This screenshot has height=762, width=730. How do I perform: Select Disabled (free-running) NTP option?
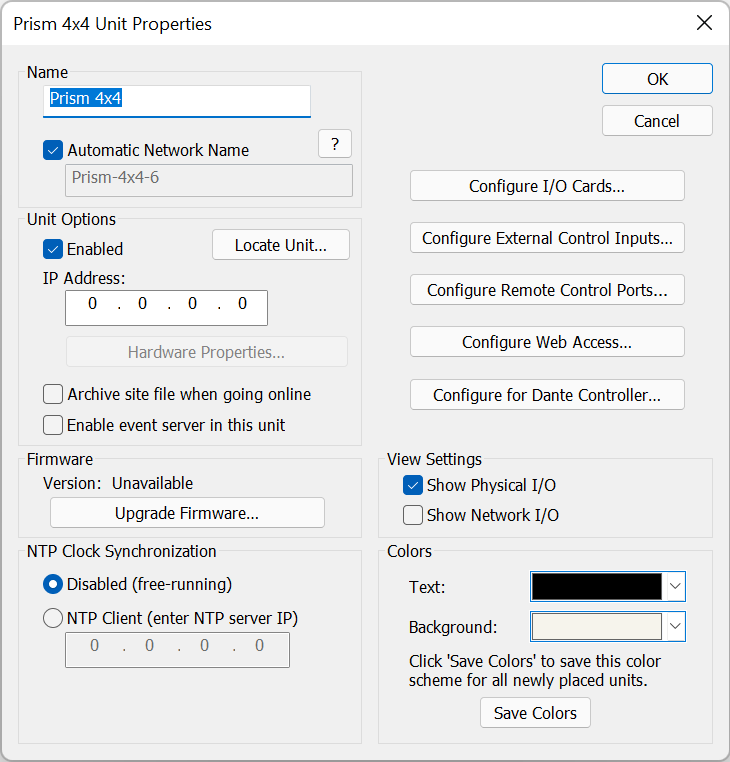click(x=53, y=584)
